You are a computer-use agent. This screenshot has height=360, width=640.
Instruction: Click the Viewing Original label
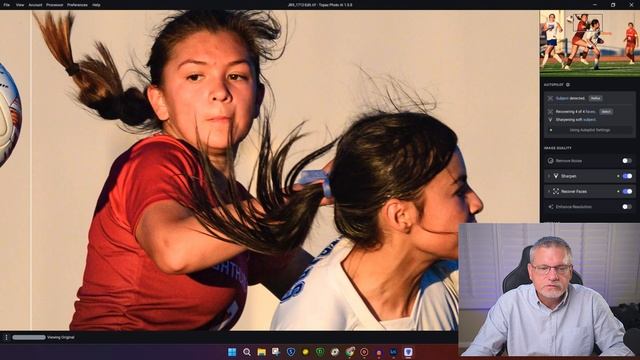coord(61,338)
